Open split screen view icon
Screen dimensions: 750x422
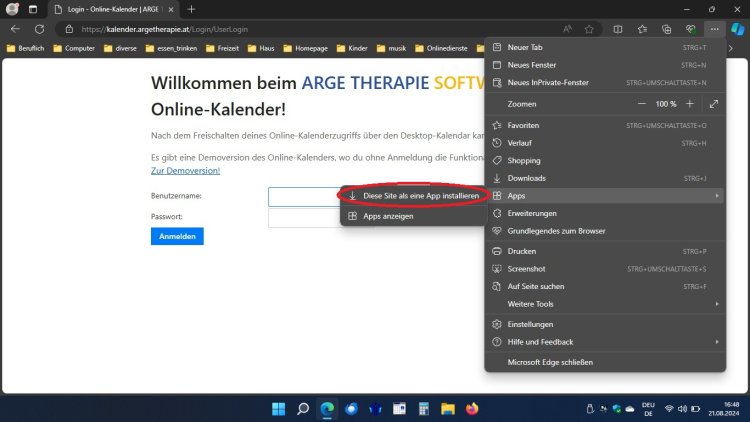(x=618, y=29)
